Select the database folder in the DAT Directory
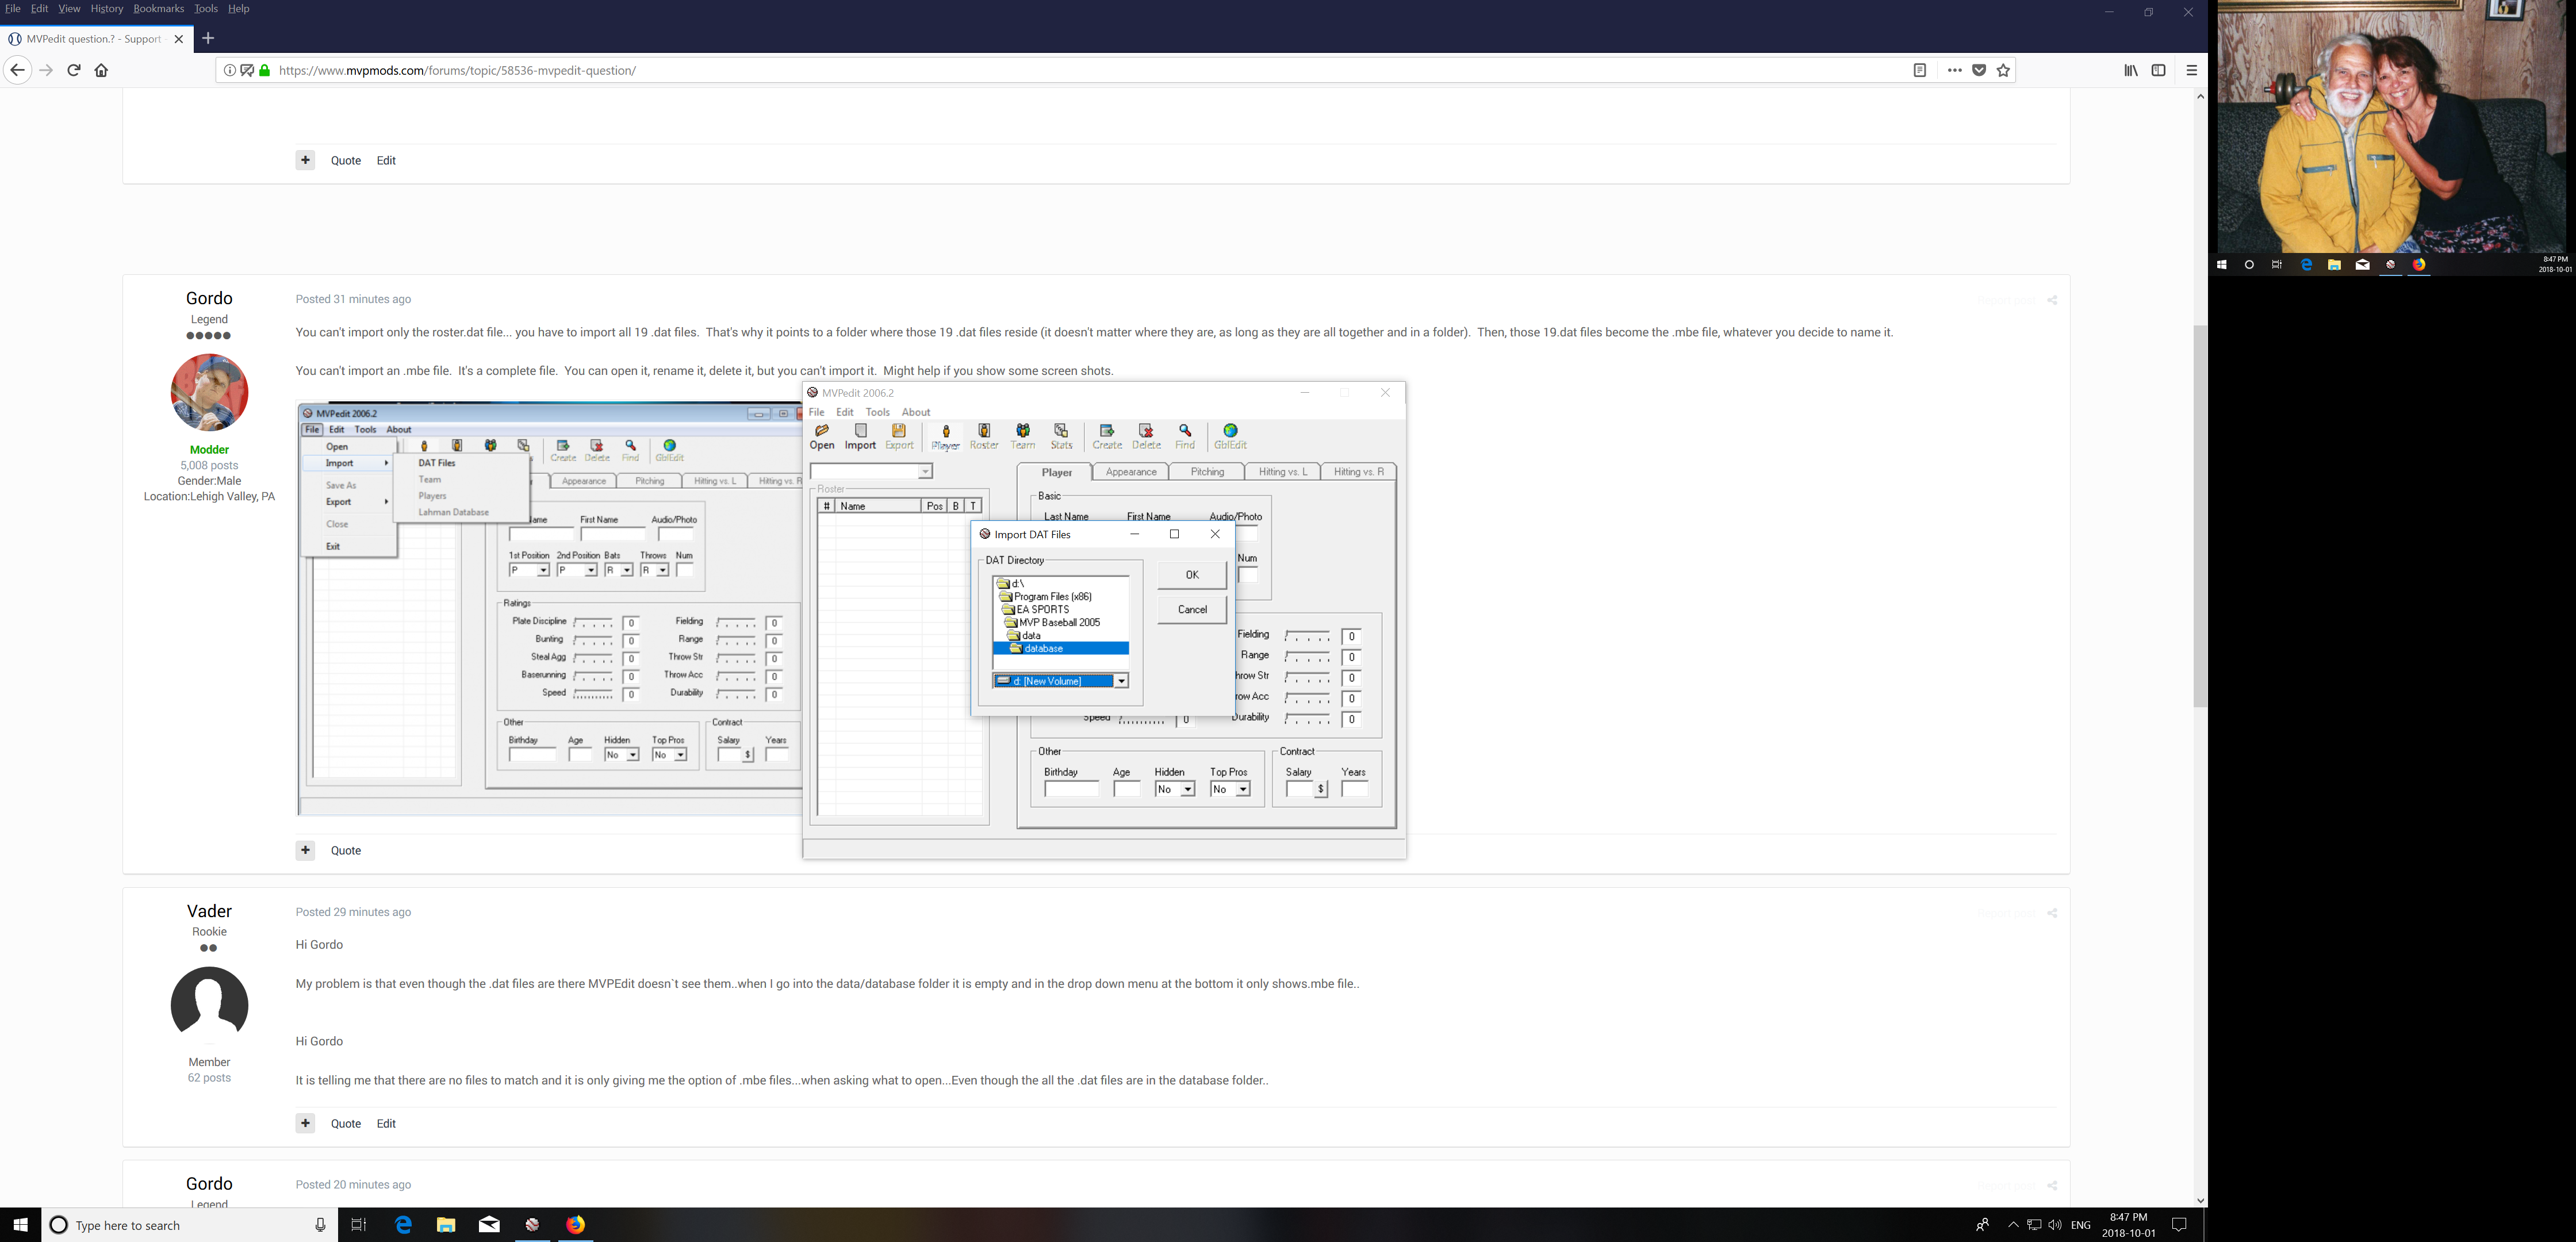The image size is (2576, 1242). [1043, 649]
